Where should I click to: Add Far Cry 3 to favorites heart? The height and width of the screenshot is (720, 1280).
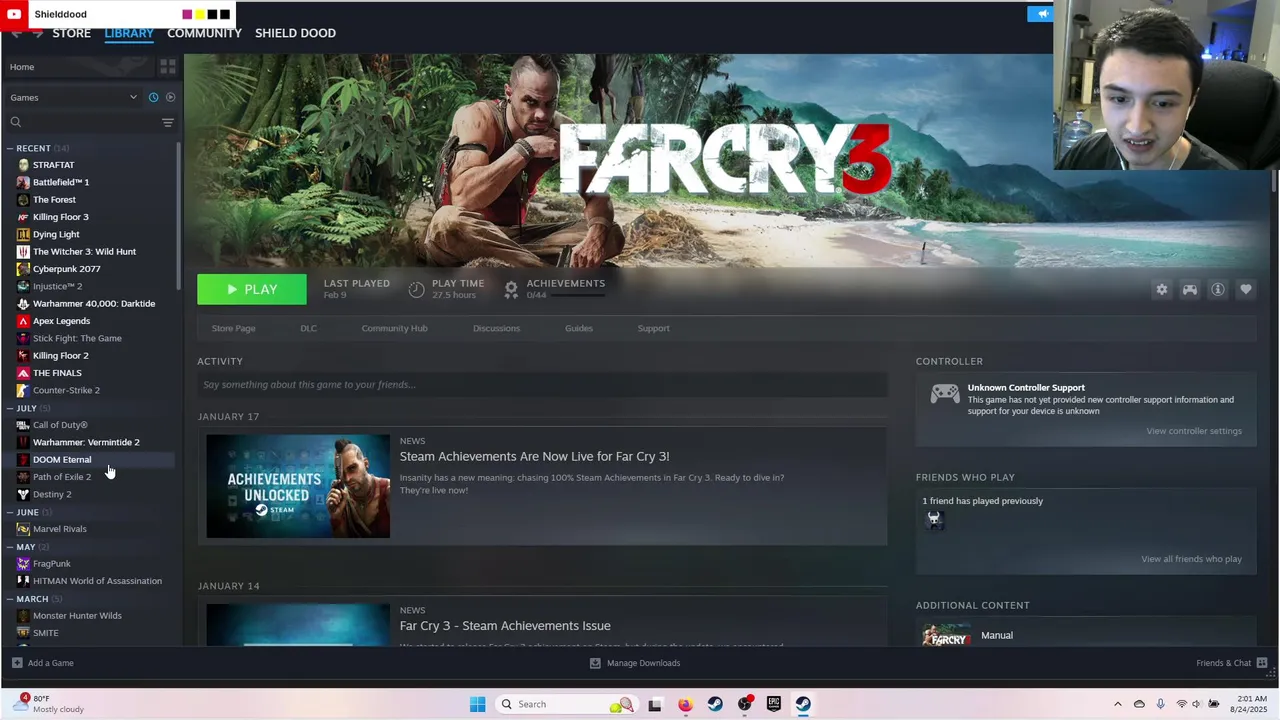(1246, 289)
